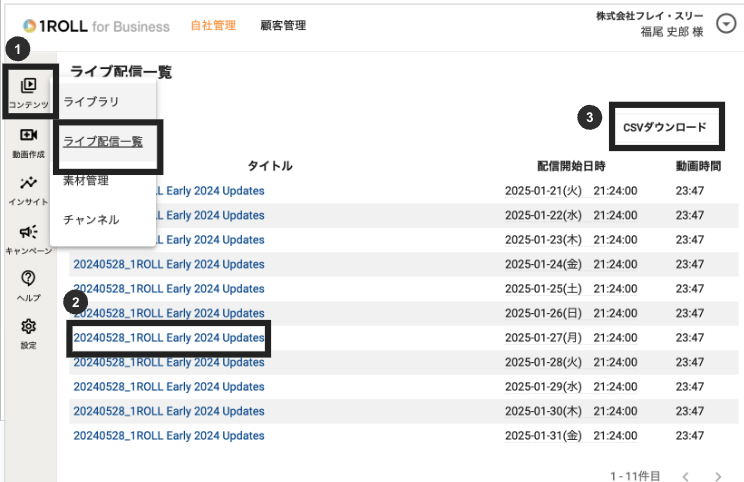Select ライブ配信一覧 from the contents menu
This screenshot has width=744, height=482.
(103, 142)
